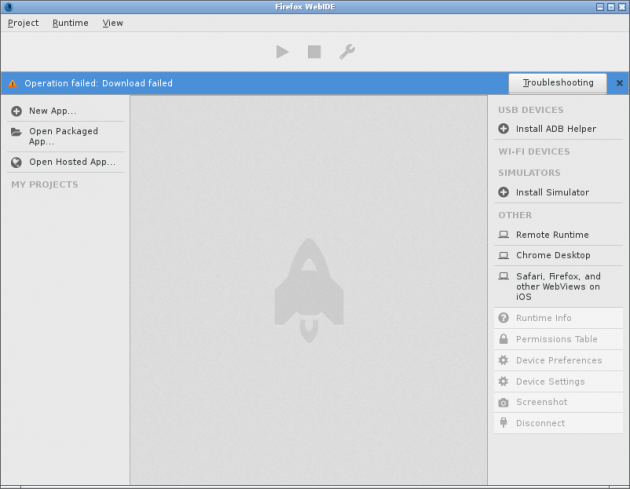Open Device Preferences
Viewport: 630px width, 489px height.
point(558,360)
